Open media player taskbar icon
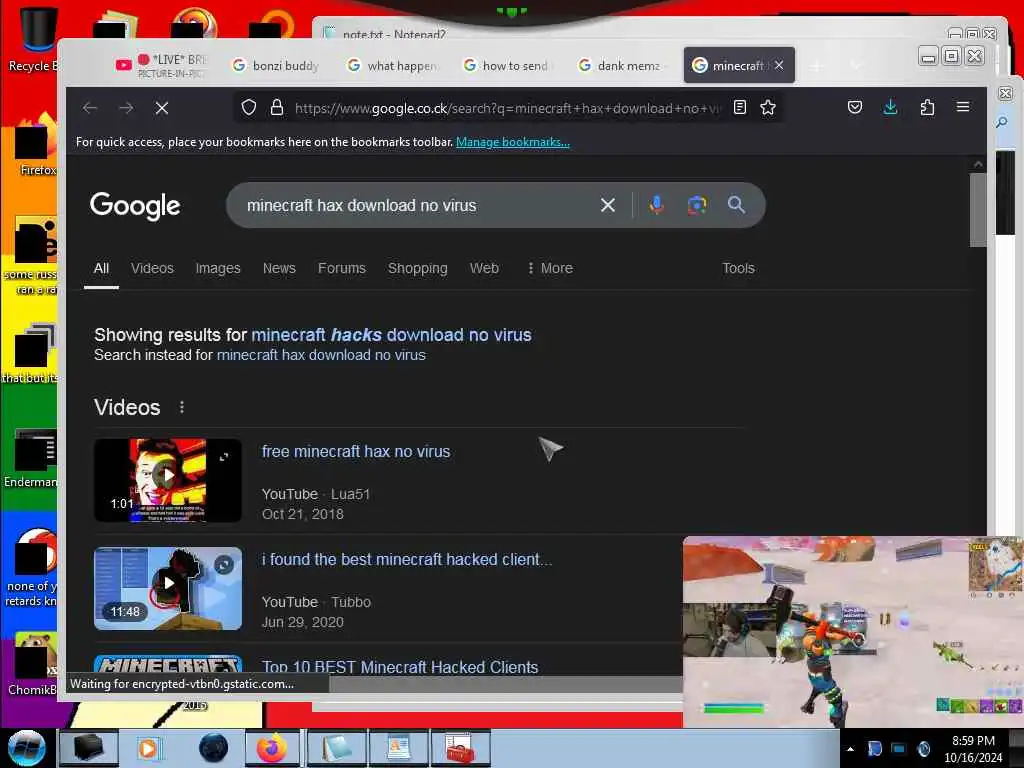 [x=148, y=748]
